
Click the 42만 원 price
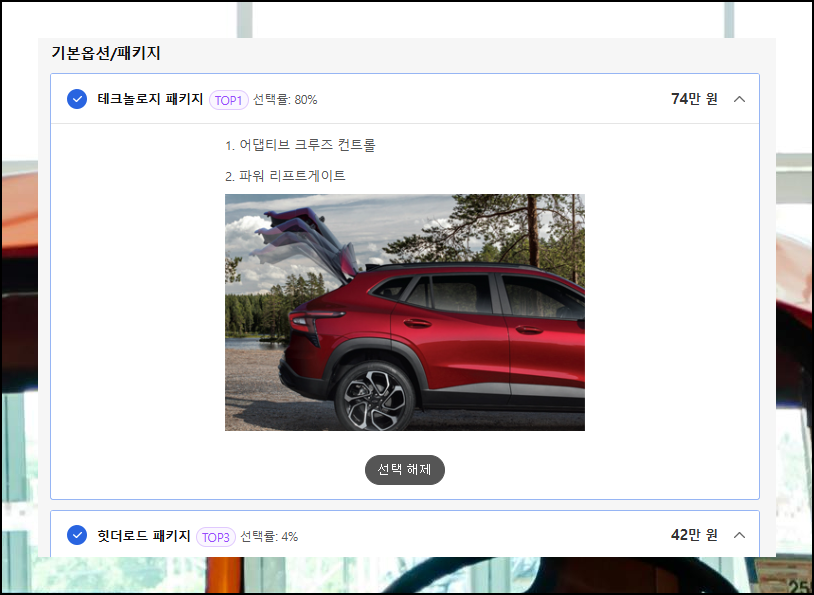tap(694, 535)
